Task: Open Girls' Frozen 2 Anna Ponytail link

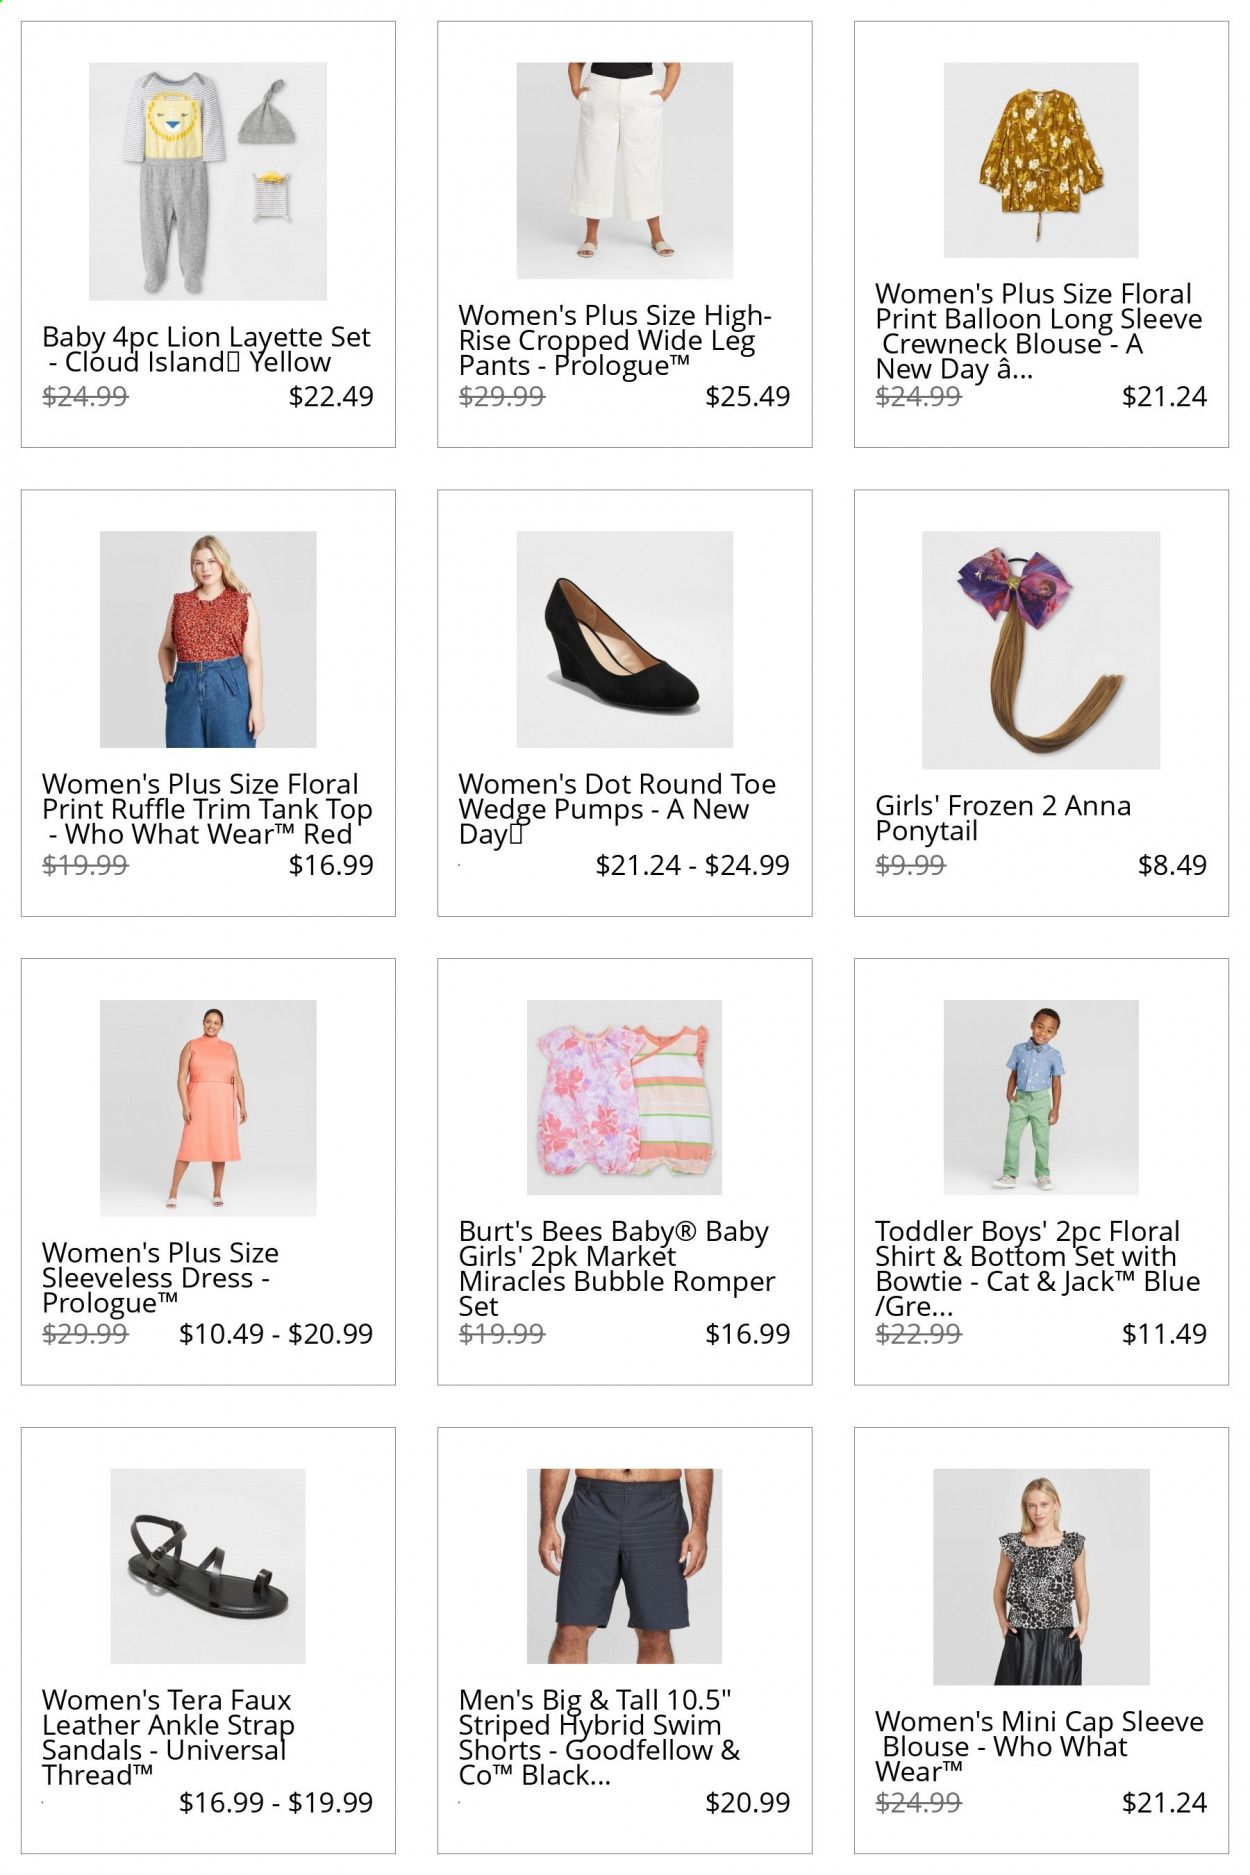Action: 1003,818
